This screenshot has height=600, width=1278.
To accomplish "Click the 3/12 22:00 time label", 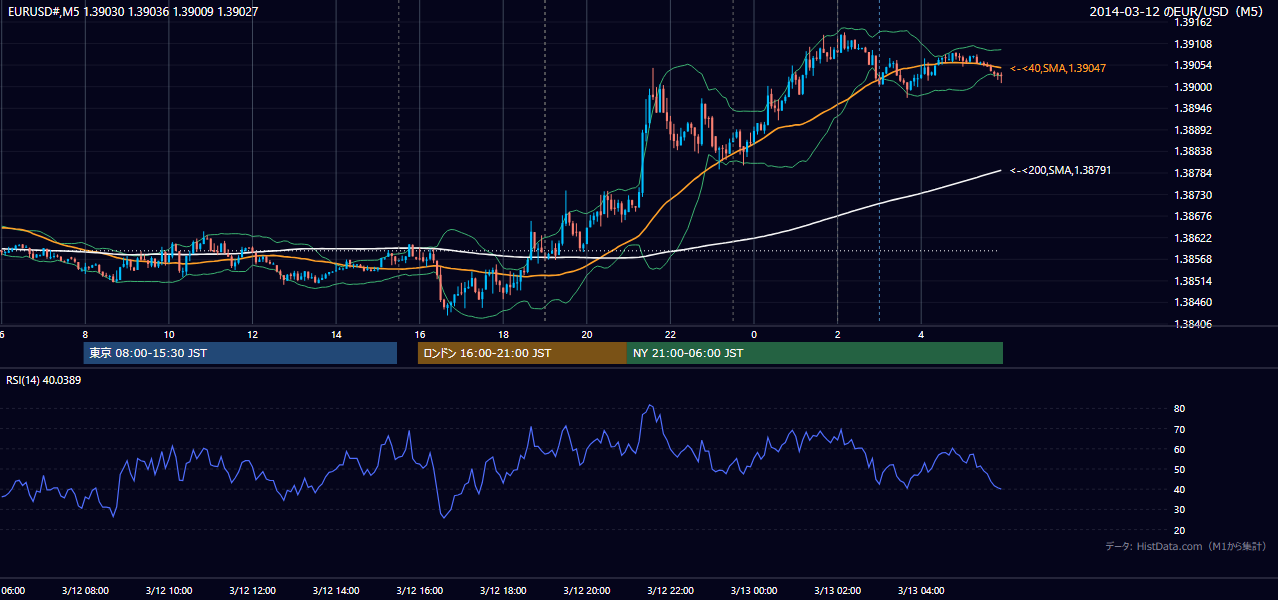I will click(x=670, y=591).
